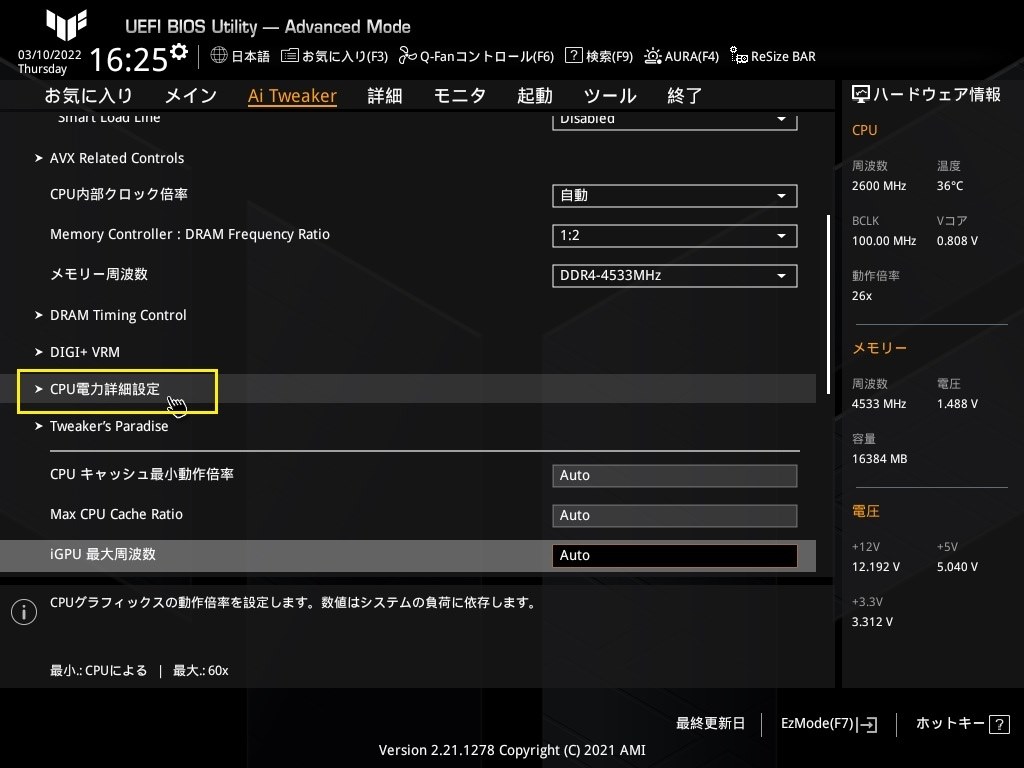
Task: Click the EzMode switch arrow icon
Action: [869, 724]
